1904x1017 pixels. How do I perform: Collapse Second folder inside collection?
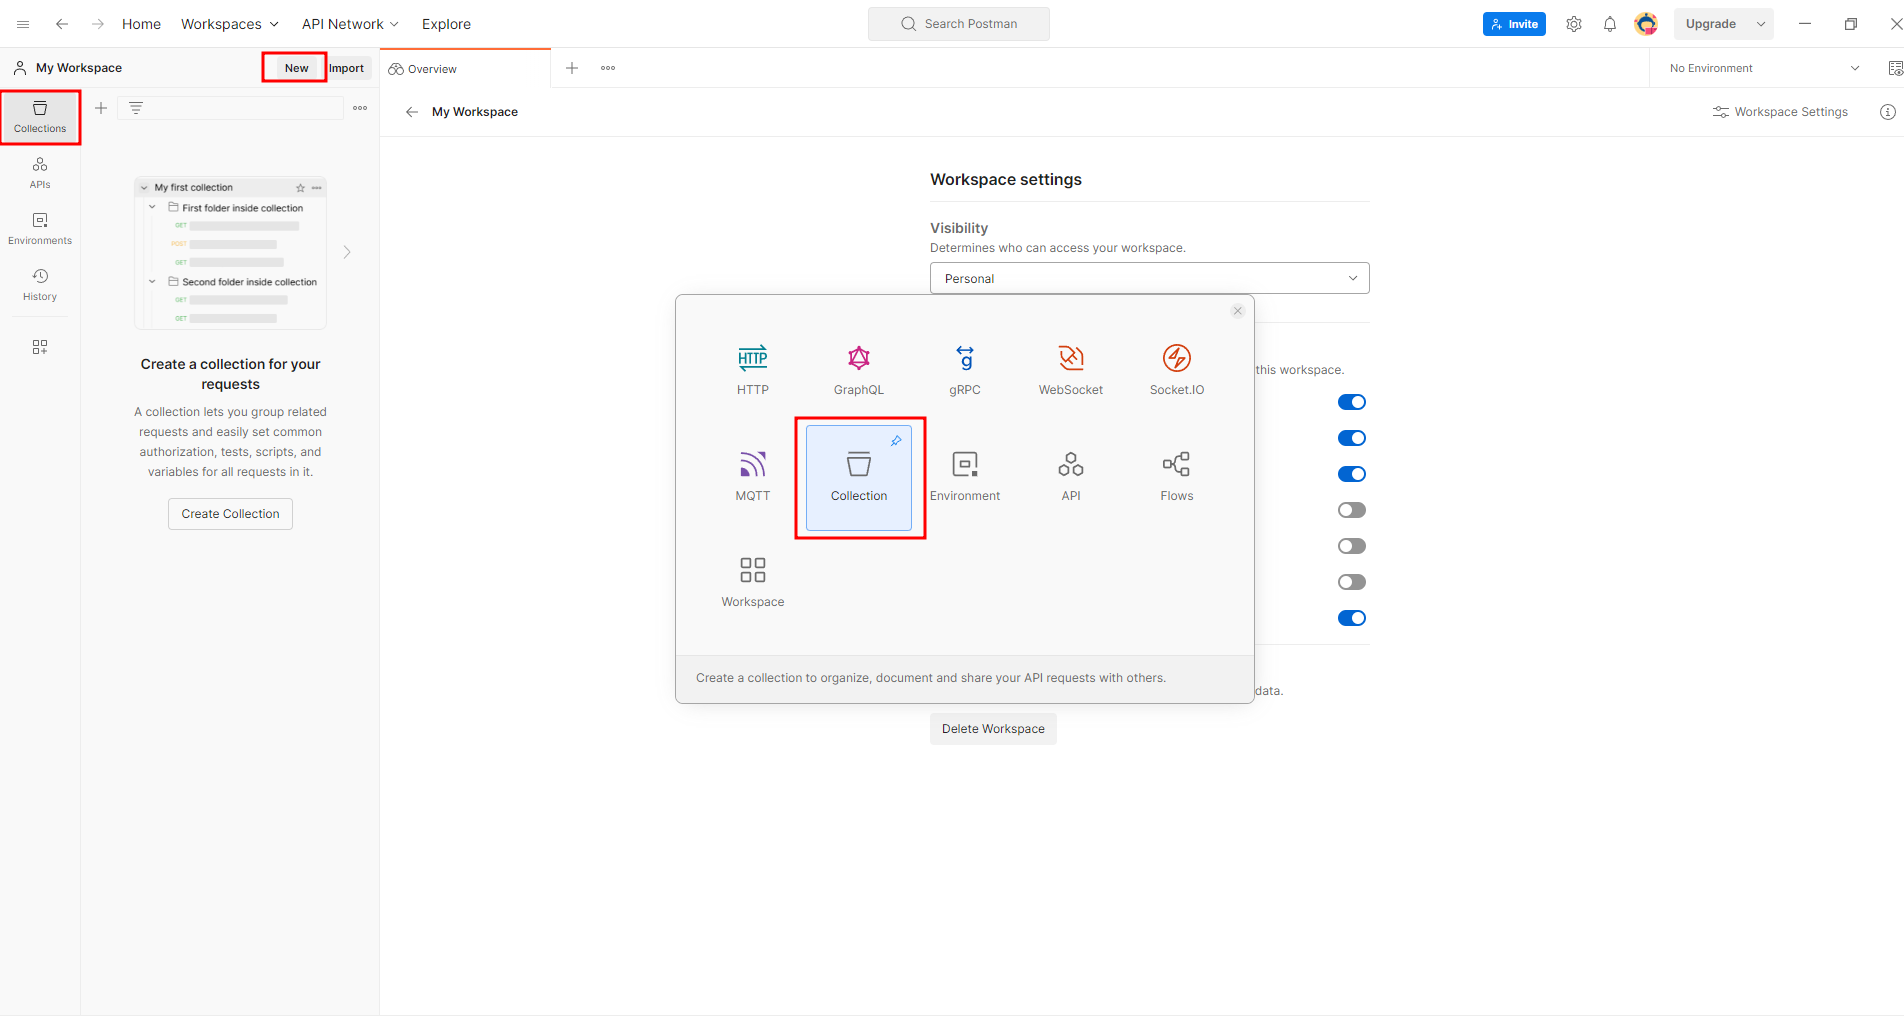152,282
